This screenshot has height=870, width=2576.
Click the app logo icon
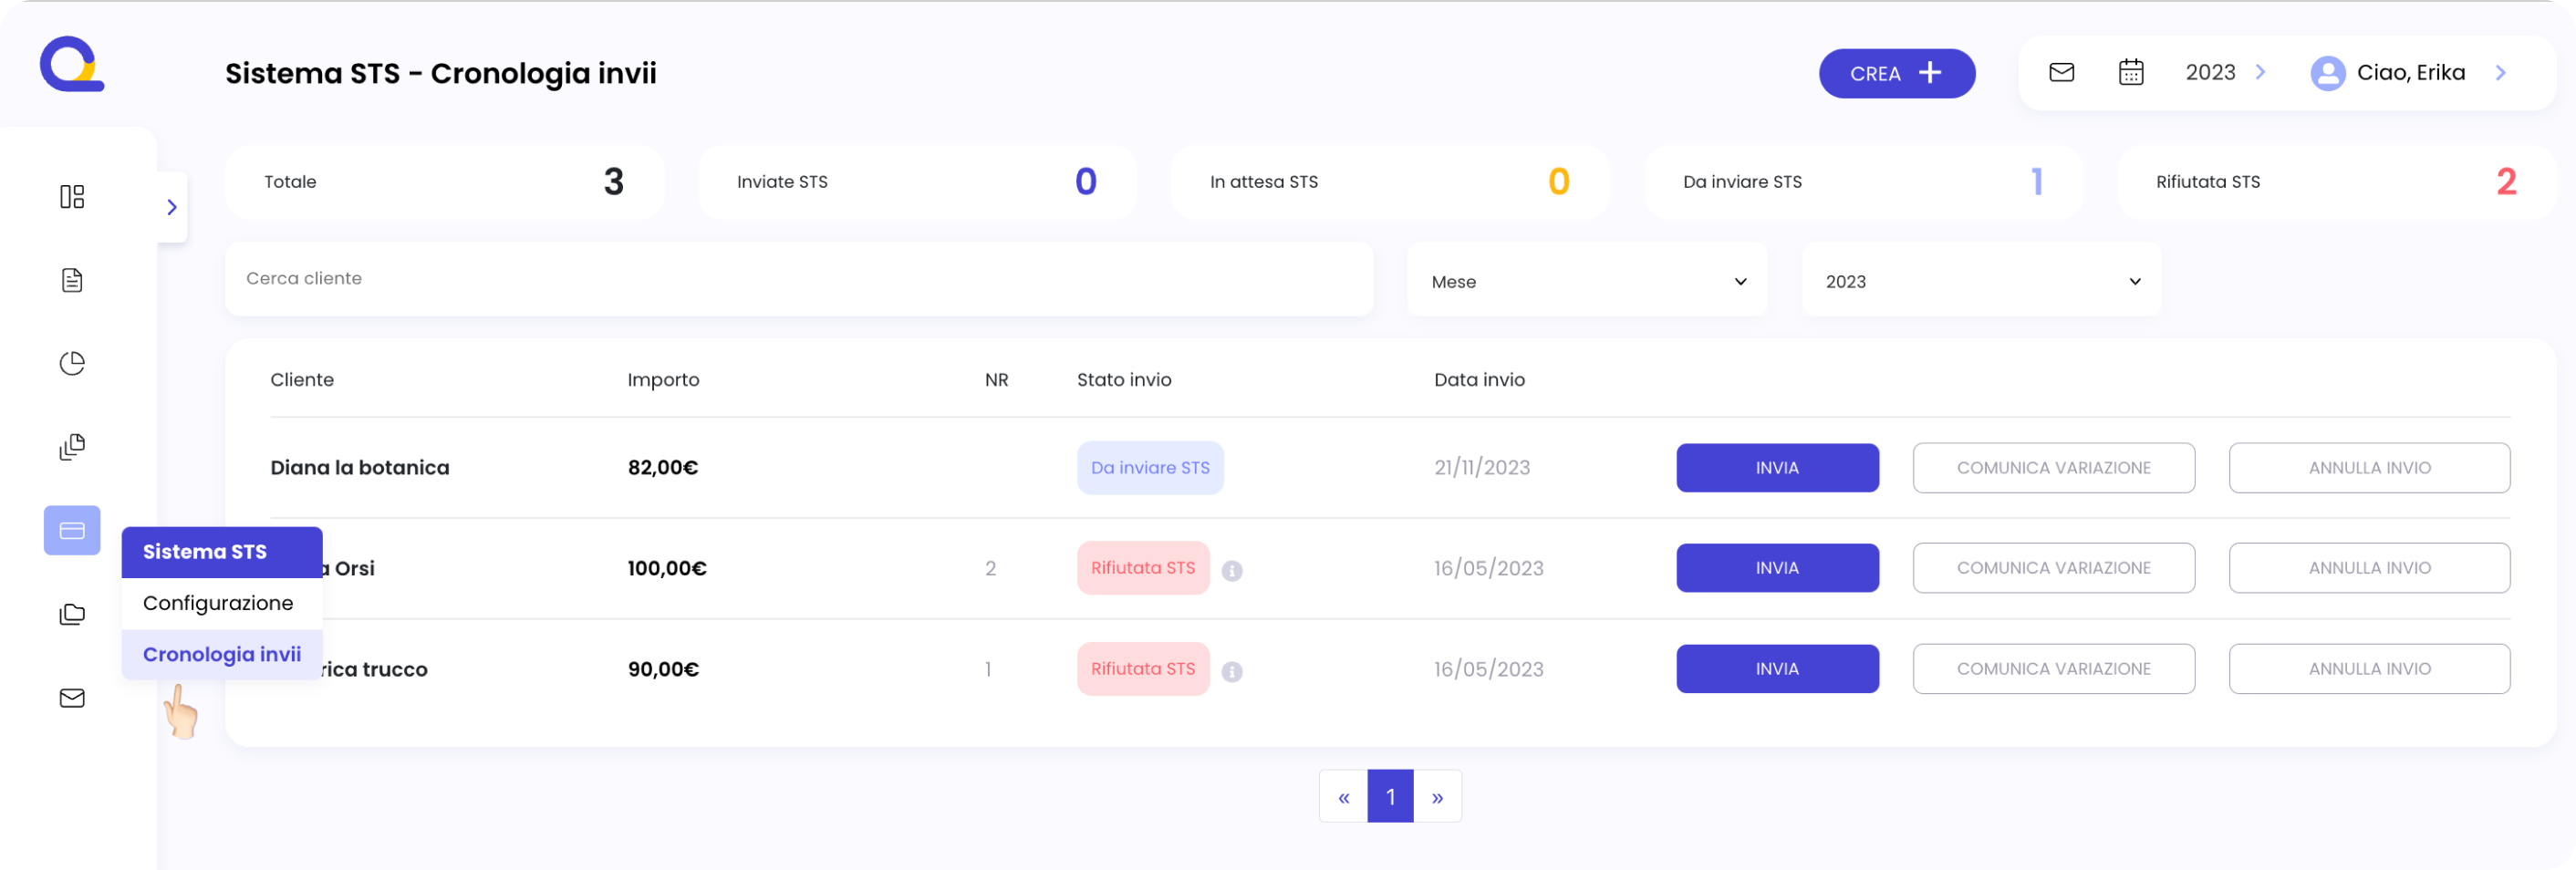click(x=72, y=64)
